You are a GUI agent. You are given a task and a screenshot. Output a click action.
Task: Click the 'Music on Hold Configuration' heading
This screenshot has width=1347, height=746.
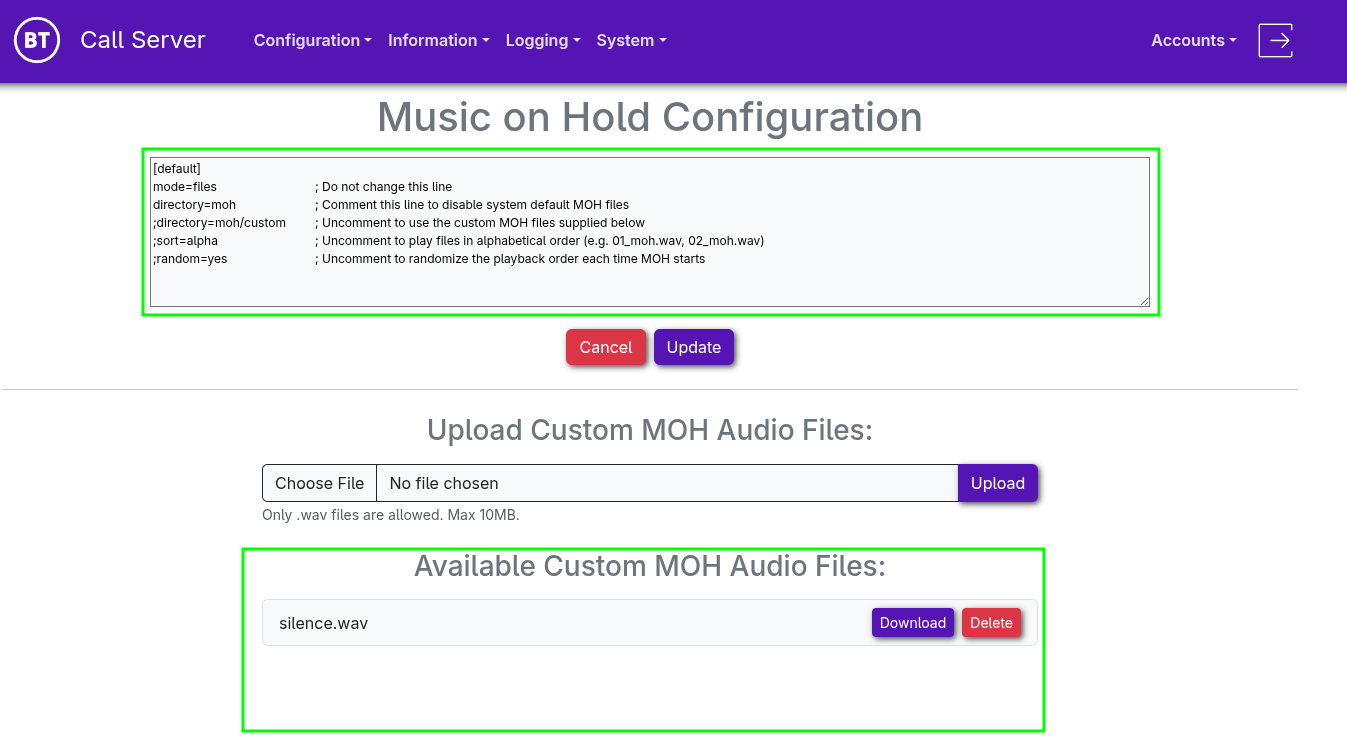pyautogui.click(x=650, y=117)
